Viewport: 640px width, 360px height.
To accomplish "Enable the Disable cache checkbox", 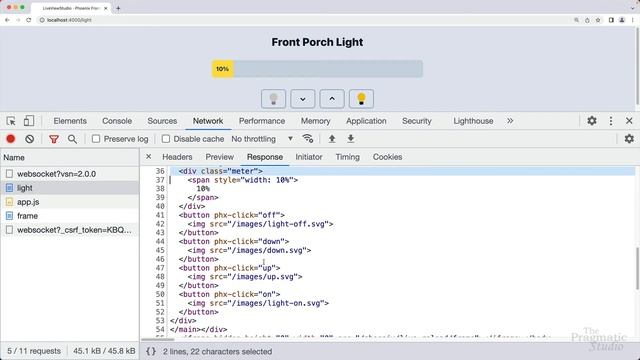I will pyautogui.click(x=166, y=139).
